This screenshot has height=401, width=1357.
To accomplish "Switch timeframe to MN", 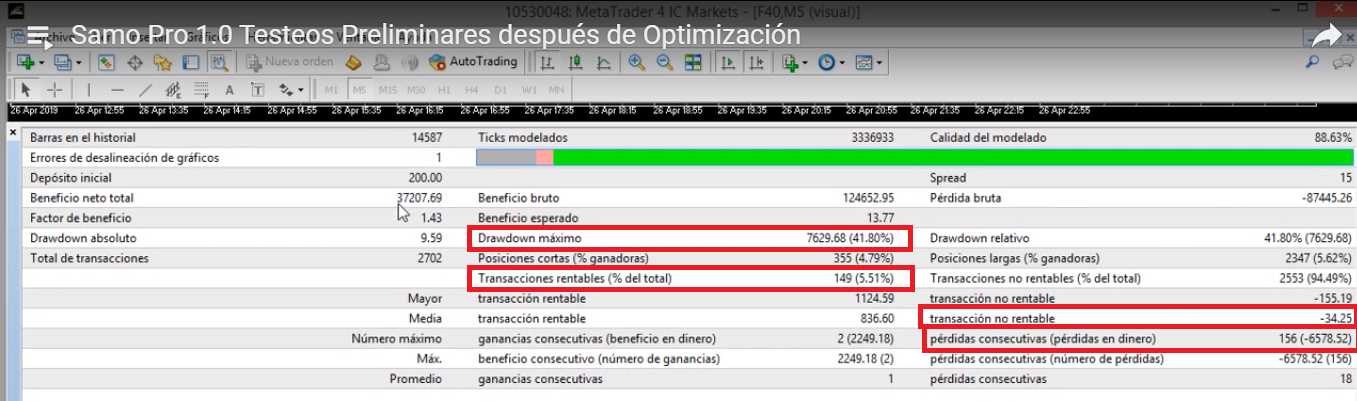I will [x=556, y=89].
